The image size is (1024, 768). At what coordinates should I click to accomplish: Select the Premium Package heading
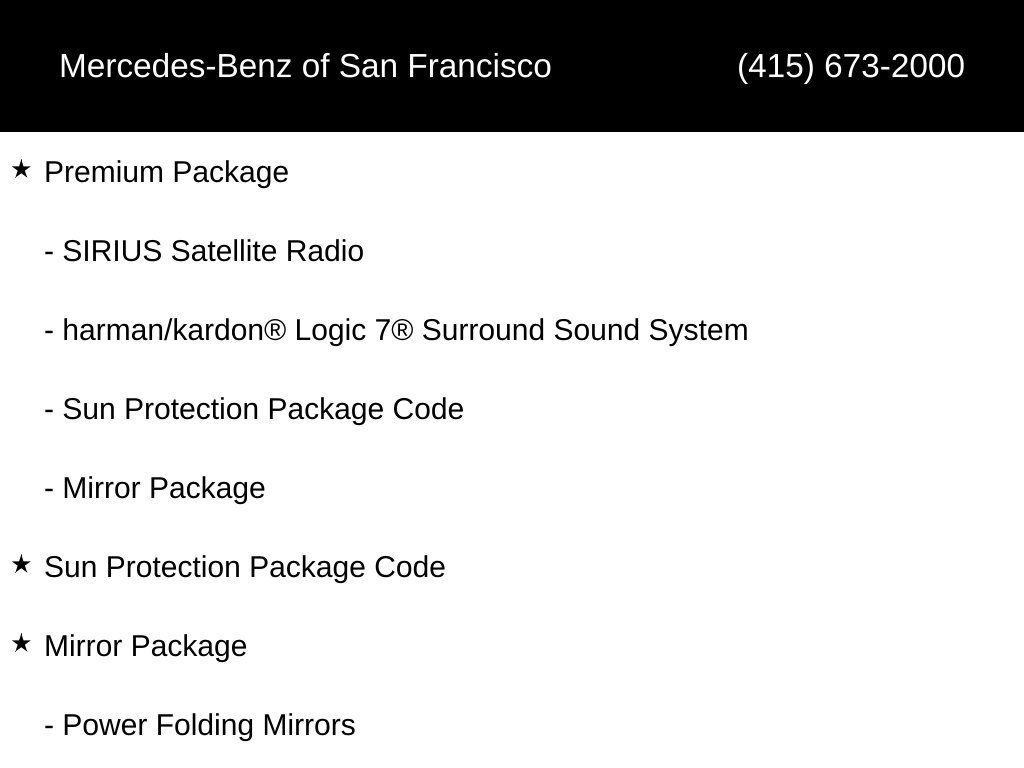click(x=166, y=173)
